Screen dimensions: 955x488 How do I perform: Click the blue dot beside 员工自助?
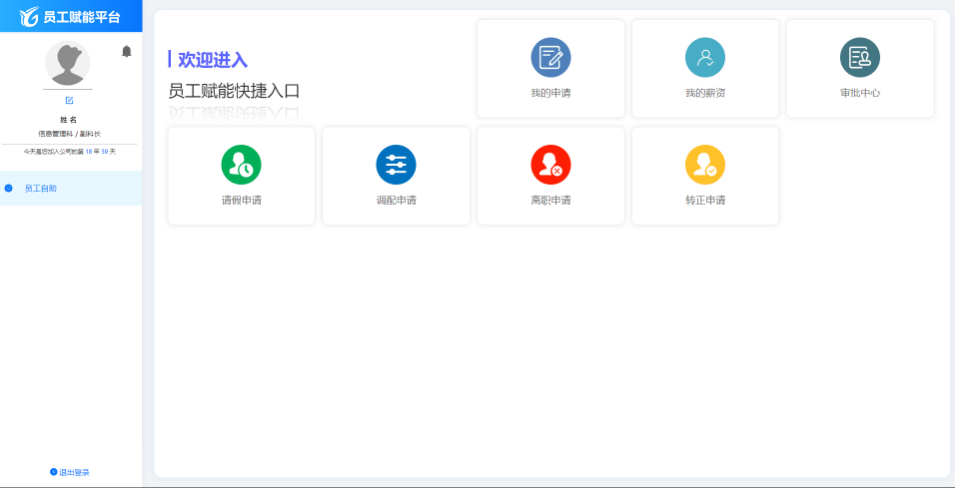[8, 188]
